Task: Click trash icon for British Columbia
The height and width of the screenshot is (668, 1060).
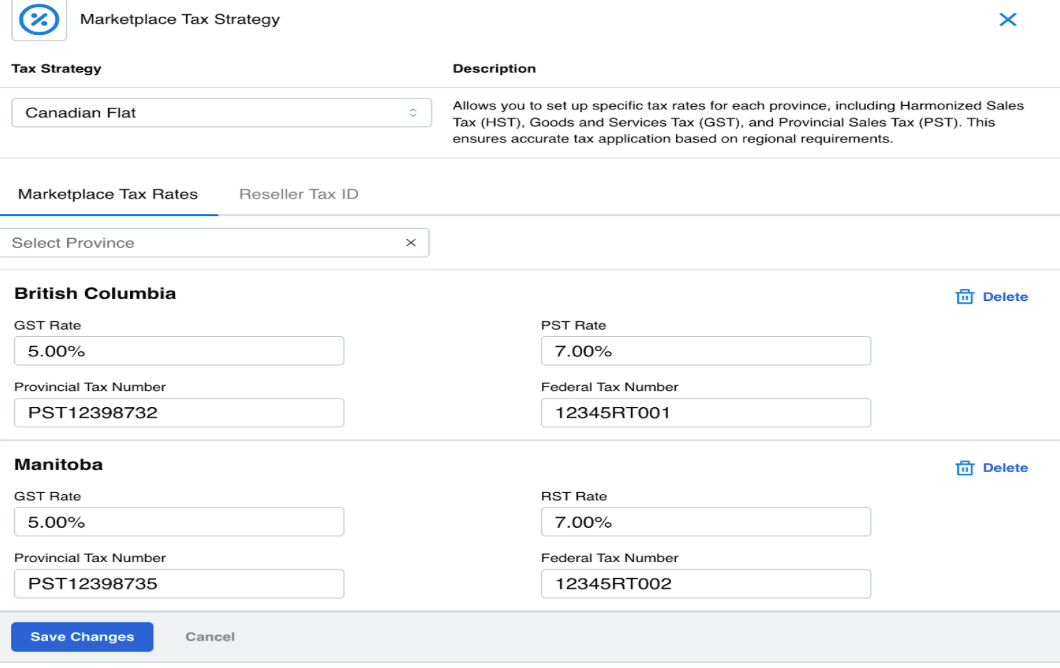Action: point(965,297)
